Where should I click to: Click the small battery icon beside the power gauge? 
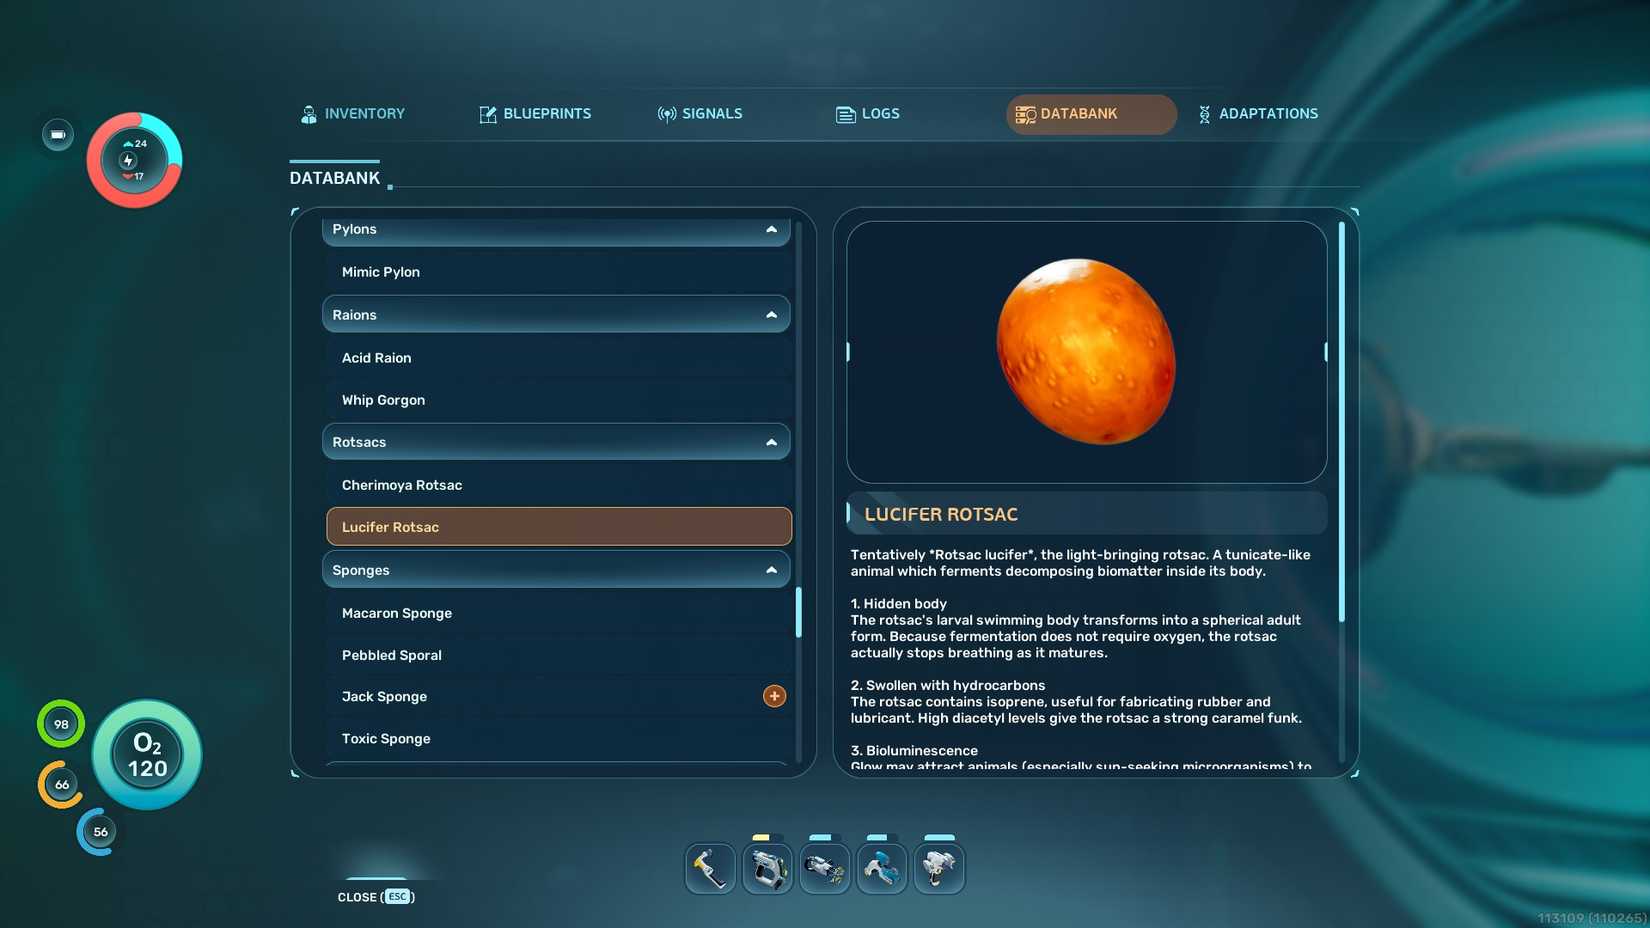pos(58,134)
